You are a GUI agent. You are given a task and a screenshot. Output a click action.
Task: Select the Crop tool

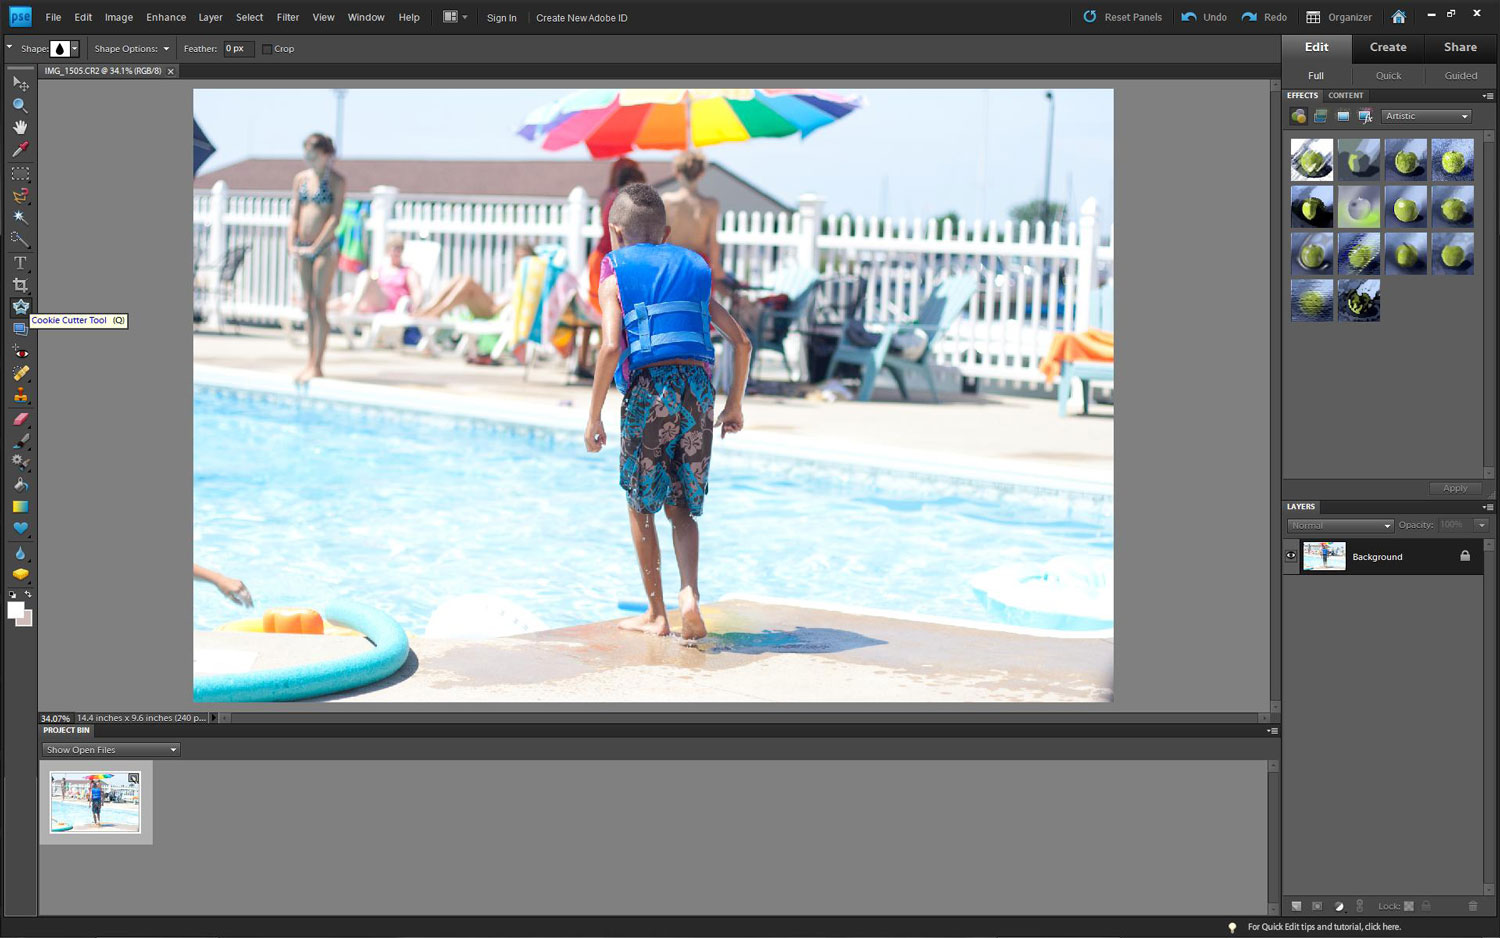[x=20, y=285]
